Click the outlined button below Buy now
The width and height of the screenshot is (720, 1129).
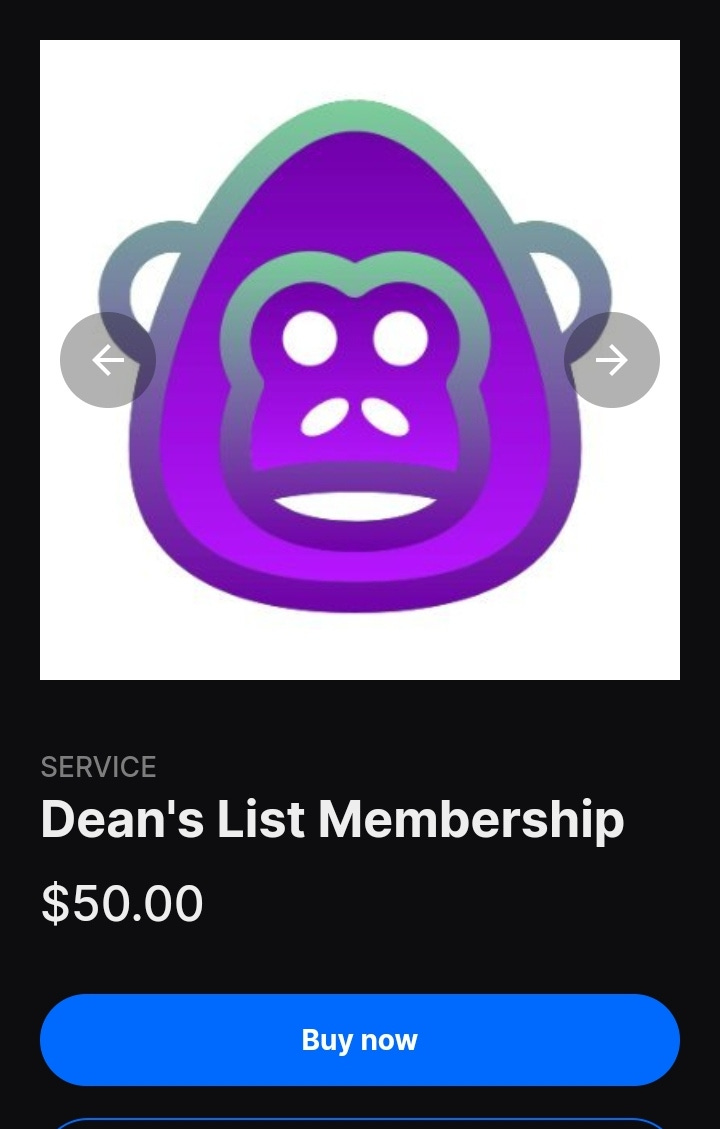click(360, 1124)
